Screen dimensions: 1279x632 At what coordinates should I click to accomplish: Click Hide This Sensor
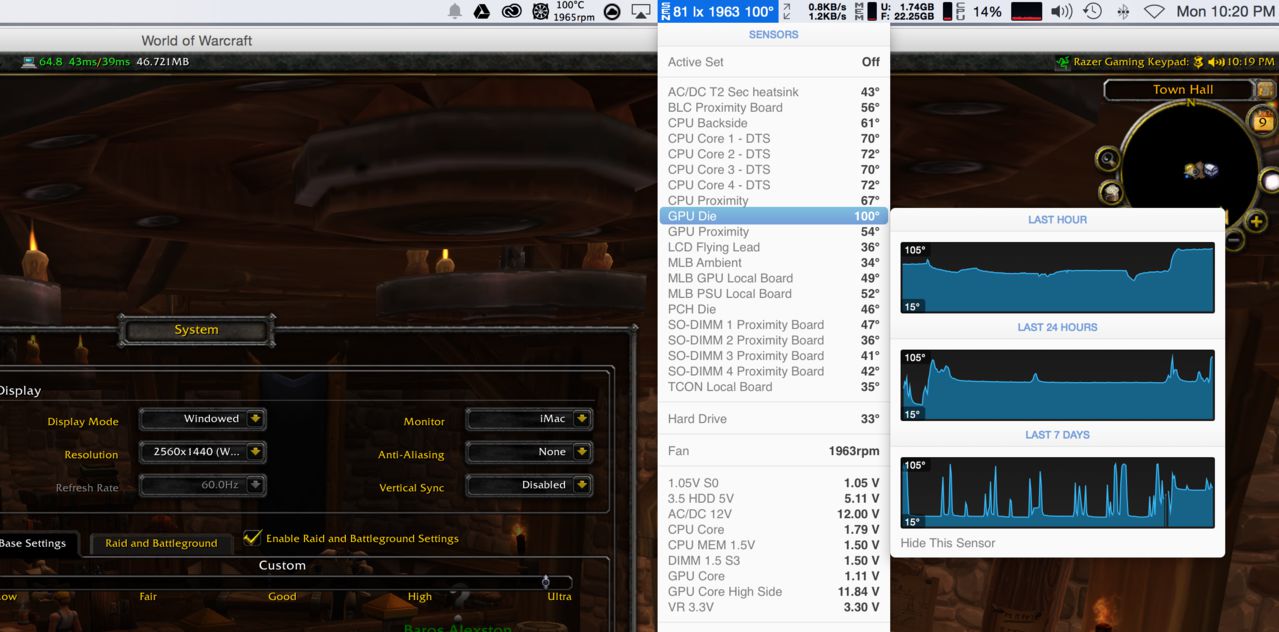(x=948, y=543)
